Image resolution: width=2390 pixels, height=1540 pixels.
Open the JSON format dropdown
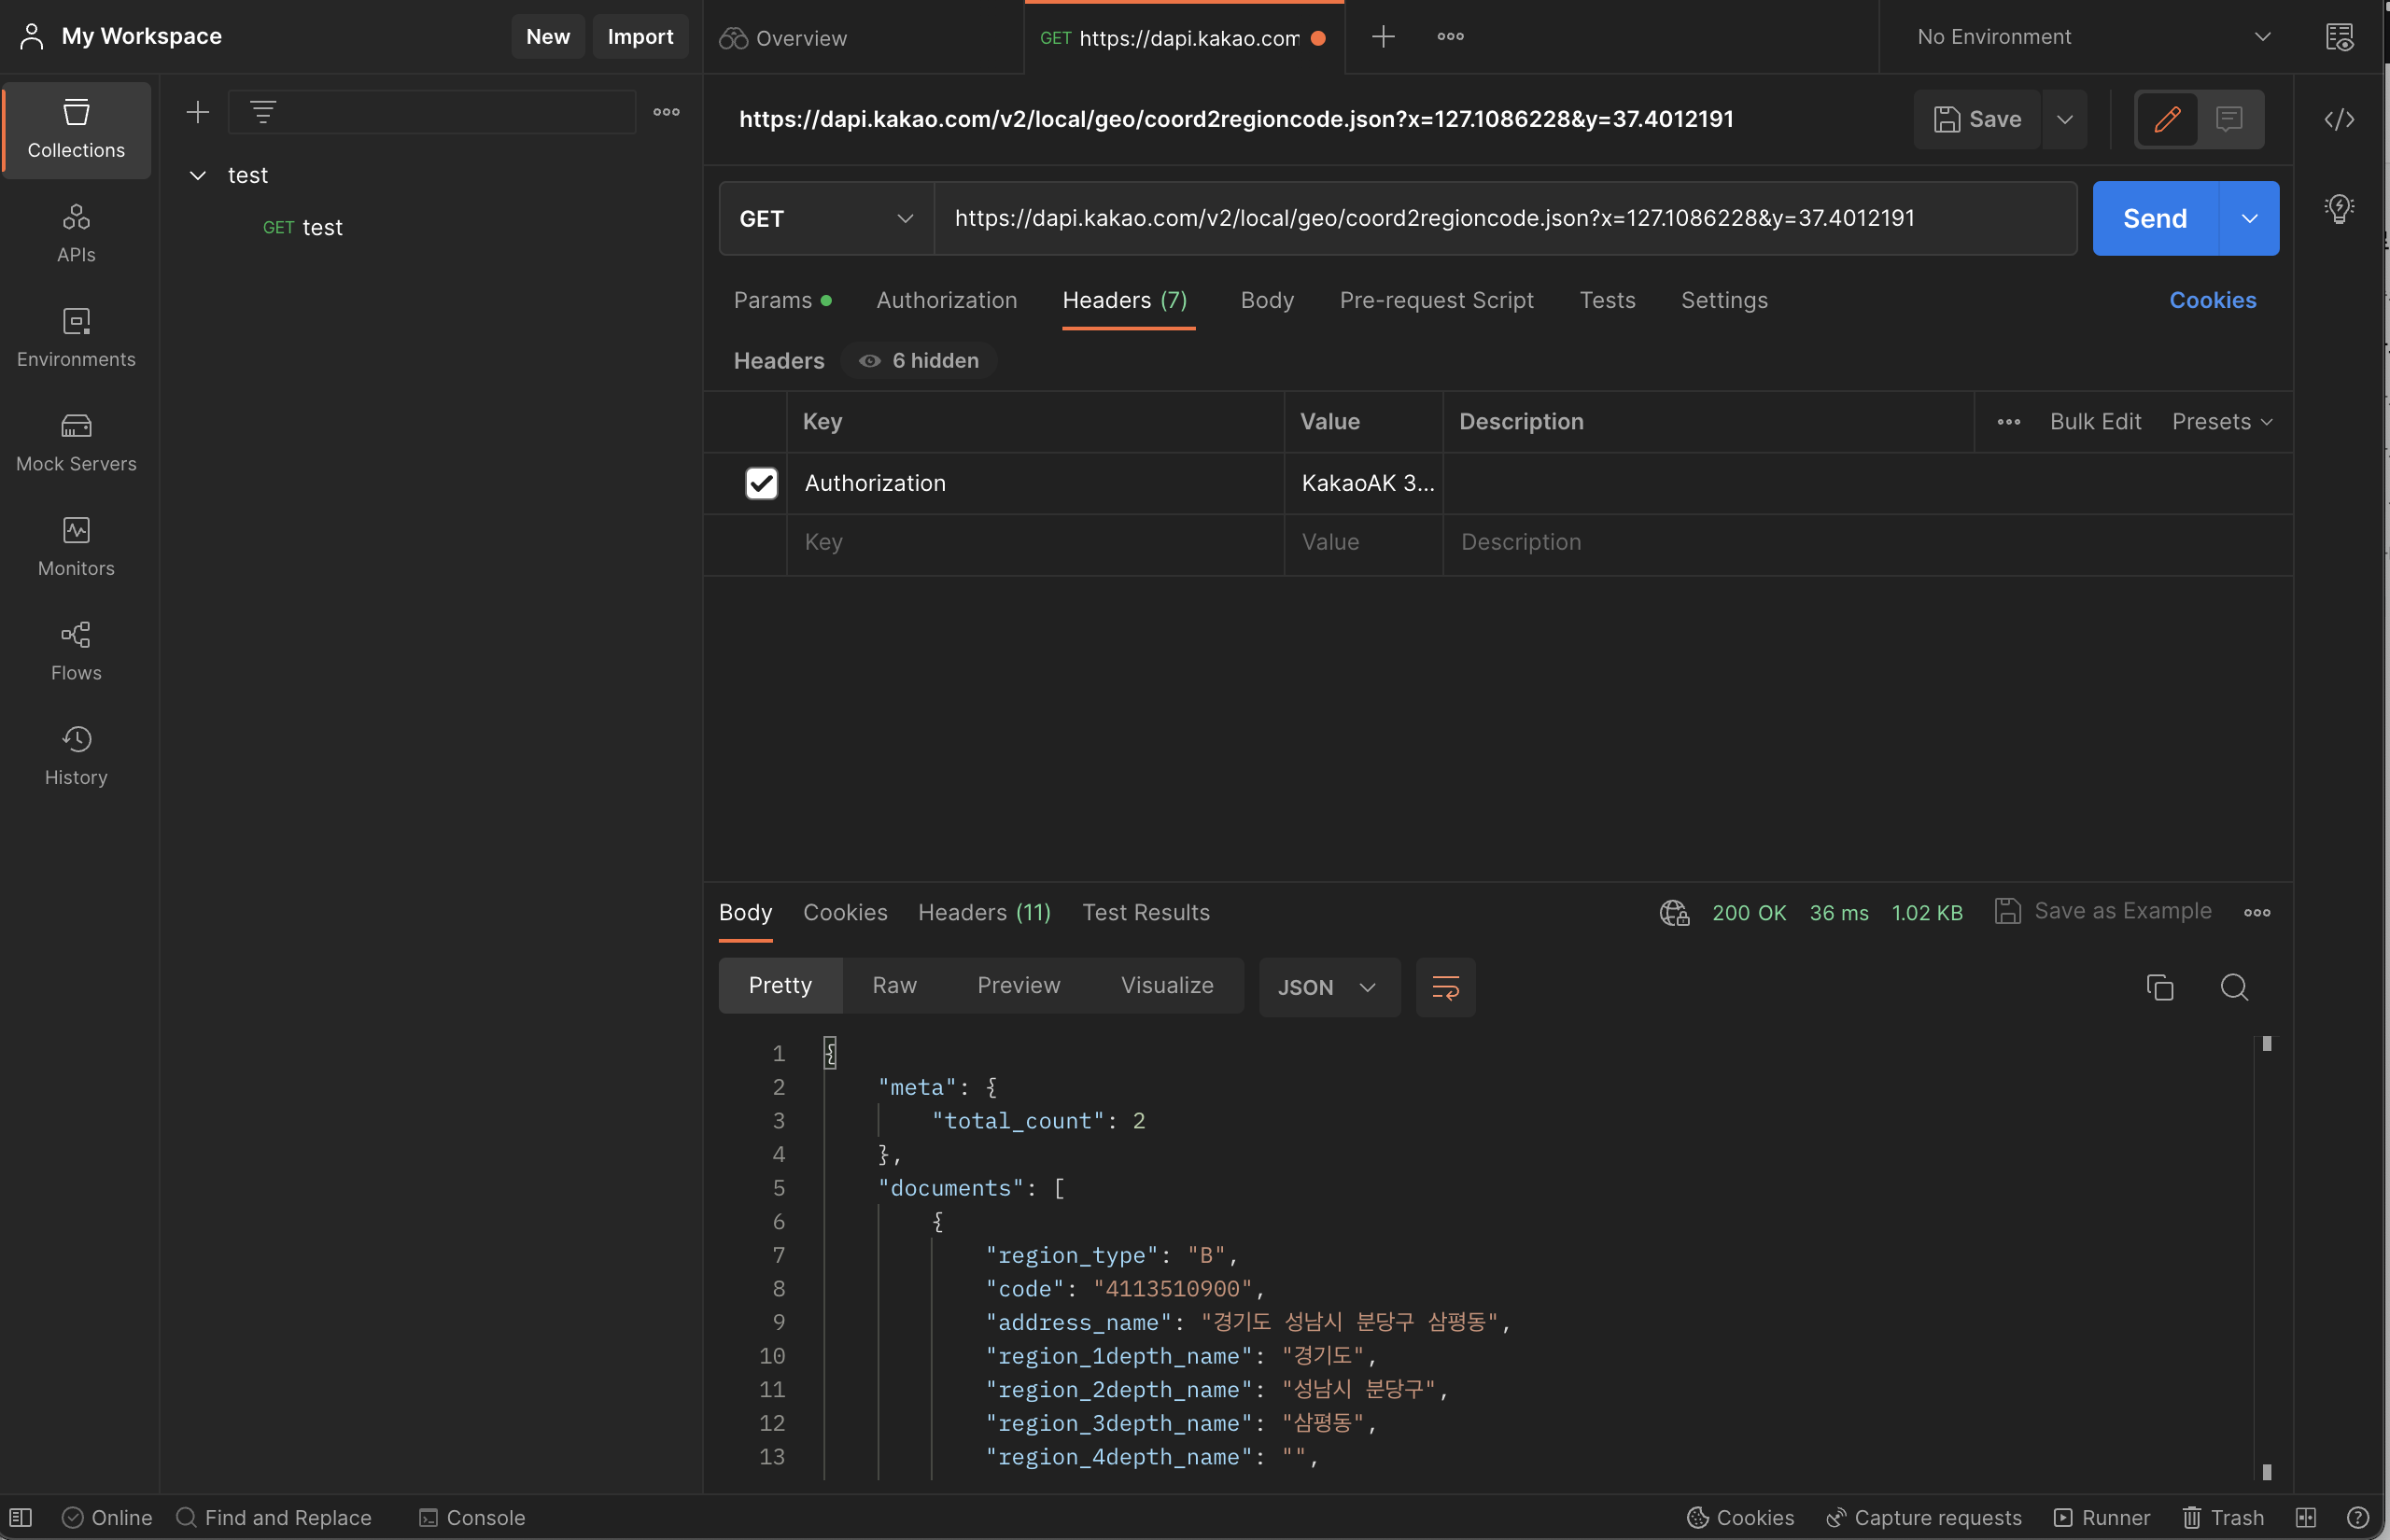tap(1327, 987)
